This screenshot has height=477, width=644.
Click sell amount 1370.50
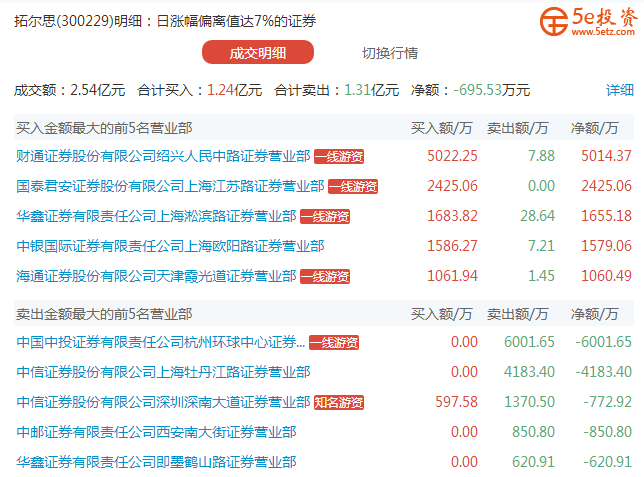[x=529, y=402]
